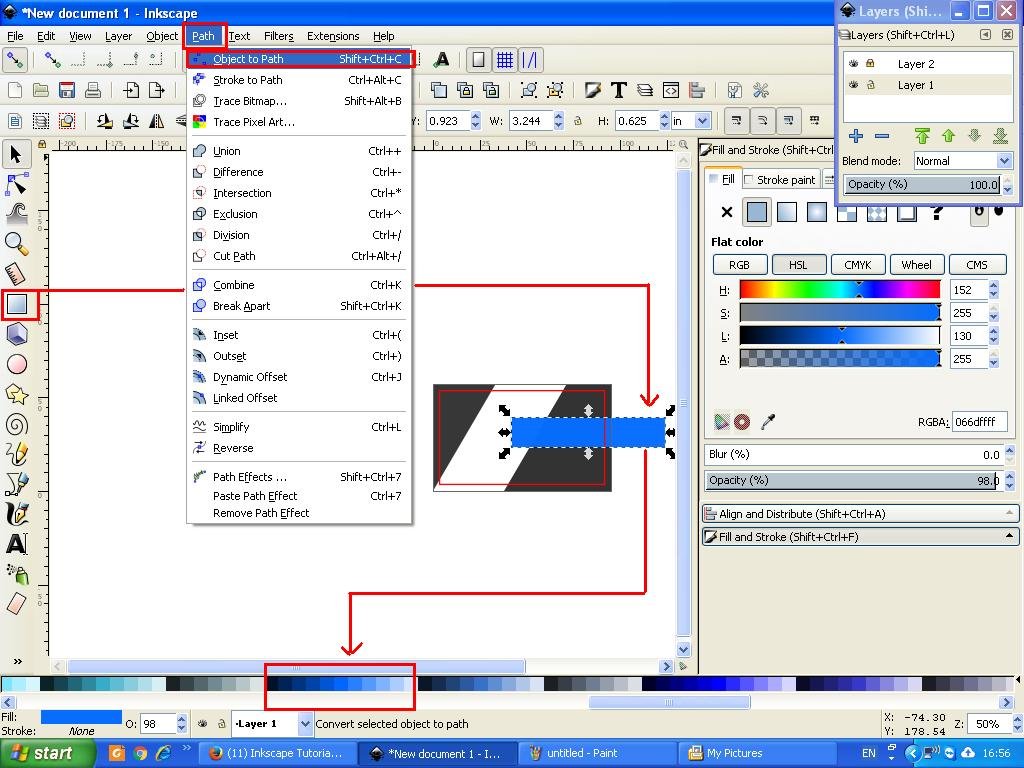Click the Windows start button
This screenshot has width=1024, height=768.
pyautogui.click(x=47, y=753)
